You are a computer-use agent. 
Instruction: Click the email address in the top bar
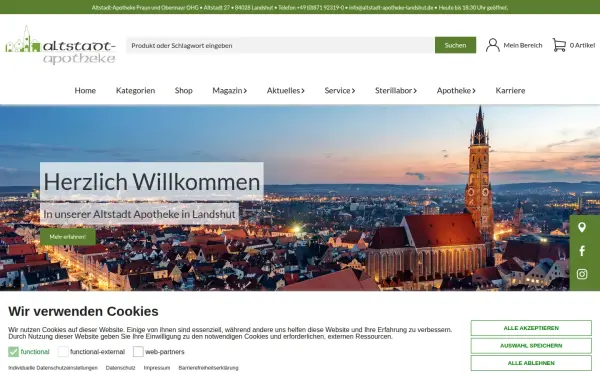pyautogui.click(x=391, y=7)
